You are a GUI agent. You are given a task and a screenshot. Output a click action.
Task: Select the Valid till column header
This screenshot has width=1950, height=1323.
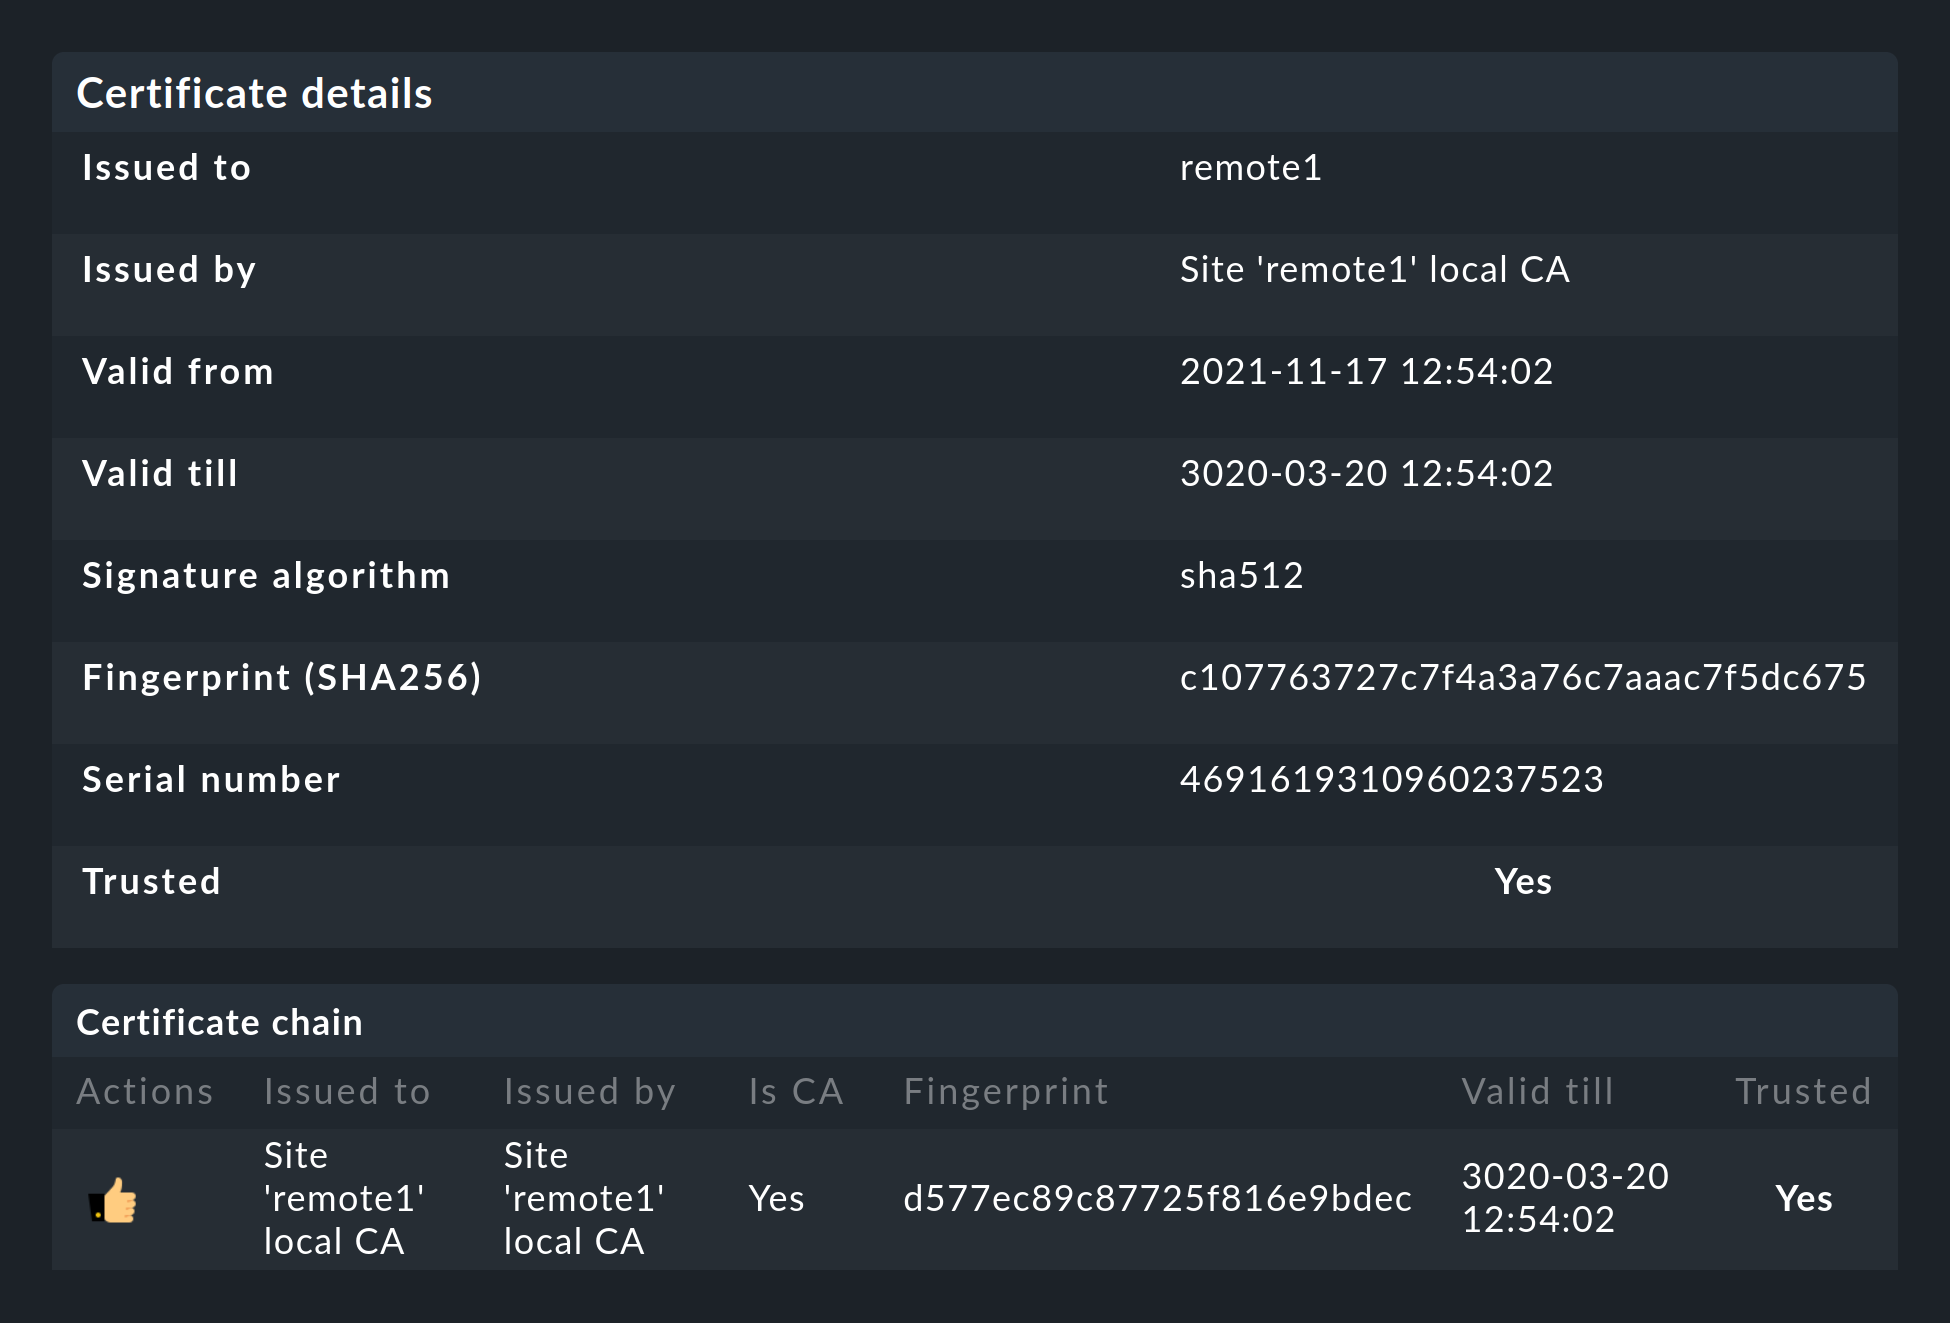coord(1537,1091)
